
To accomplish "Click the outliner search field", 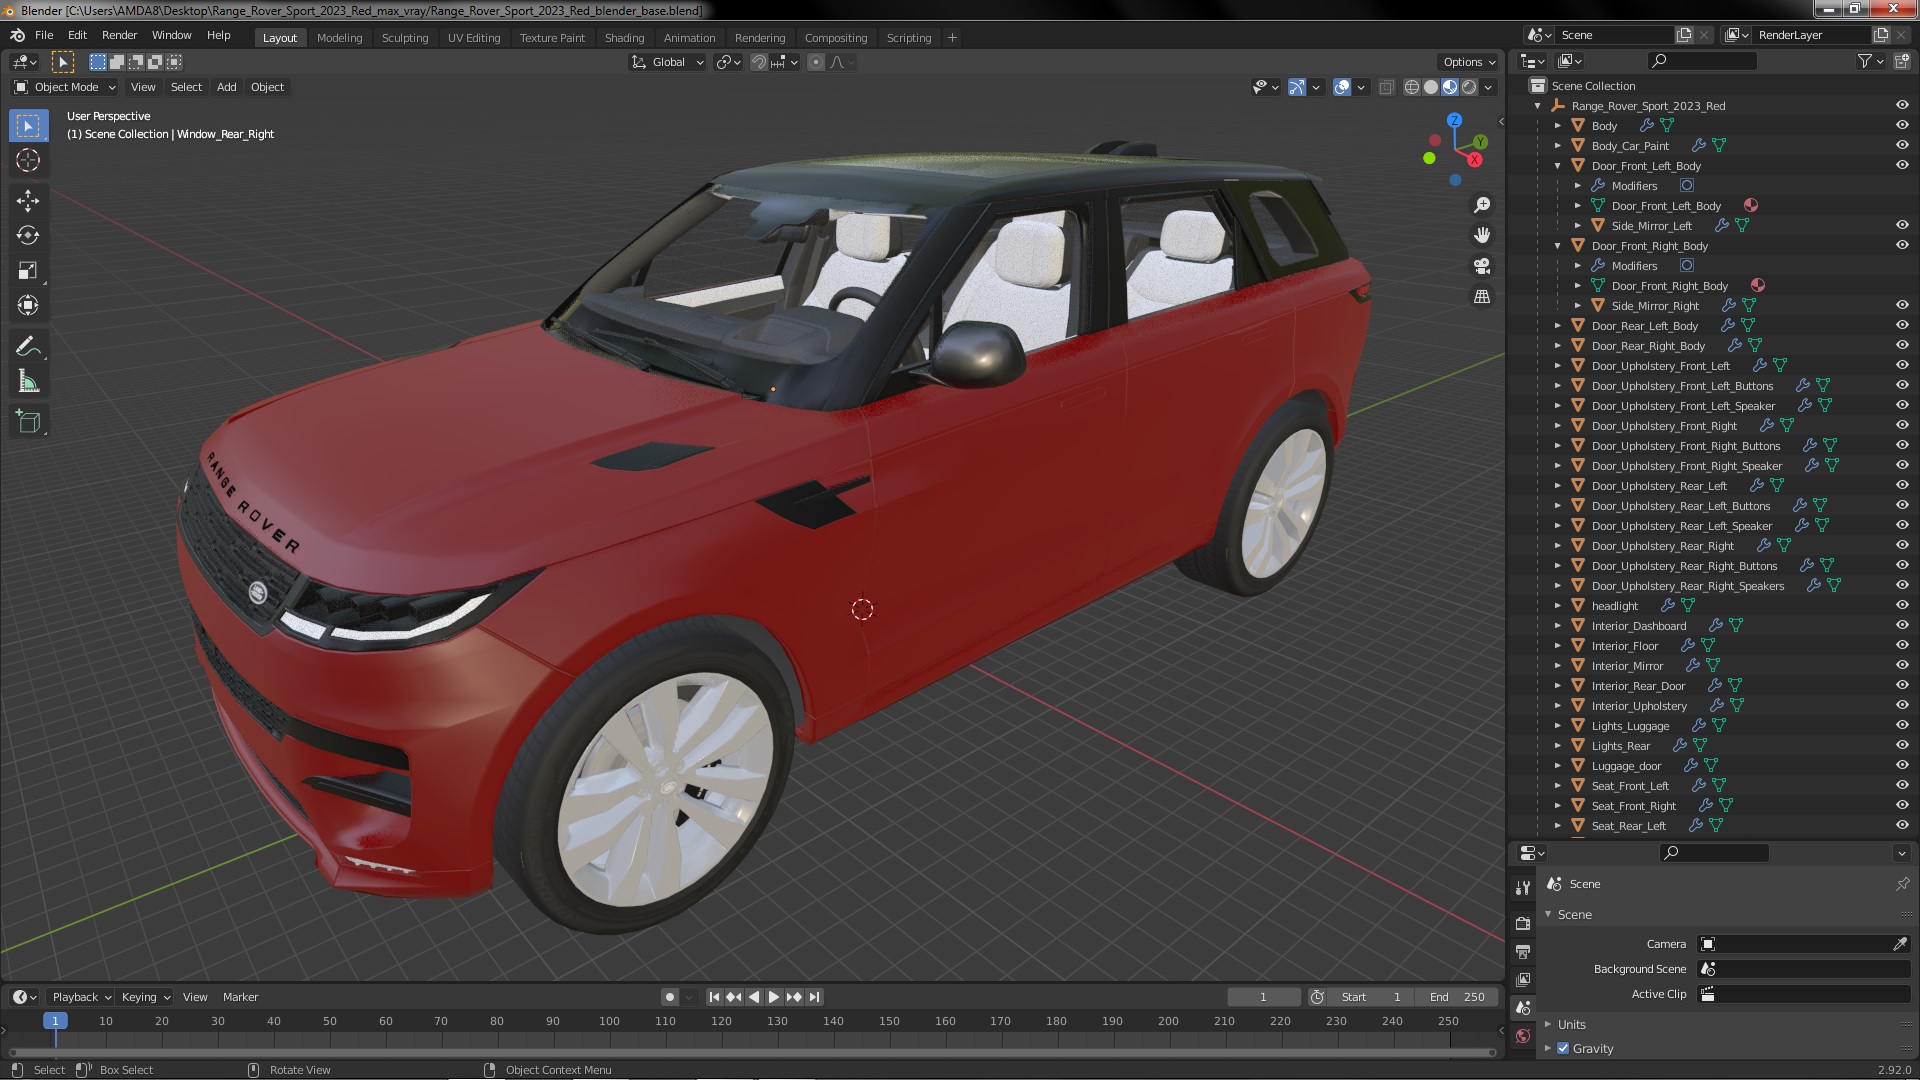I will [x=1701, y=61].
